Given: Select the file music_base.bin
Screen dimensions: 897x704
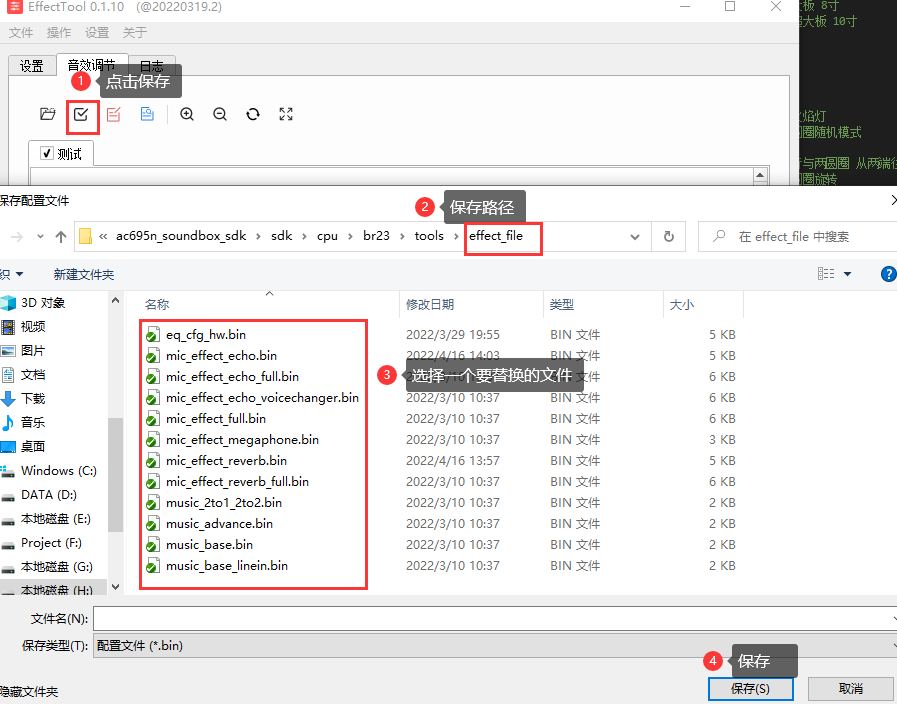Looking at the screenshot, I should [209, 545].
